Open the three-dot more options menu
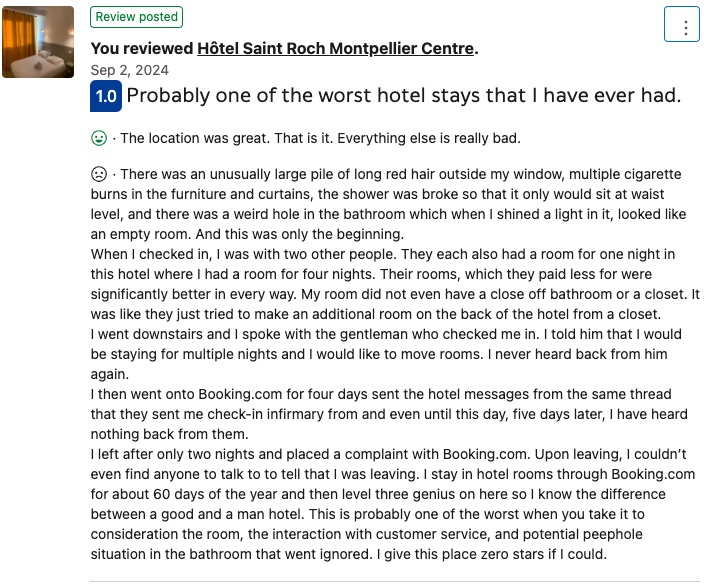704x588 pixels. click(685, 27)
